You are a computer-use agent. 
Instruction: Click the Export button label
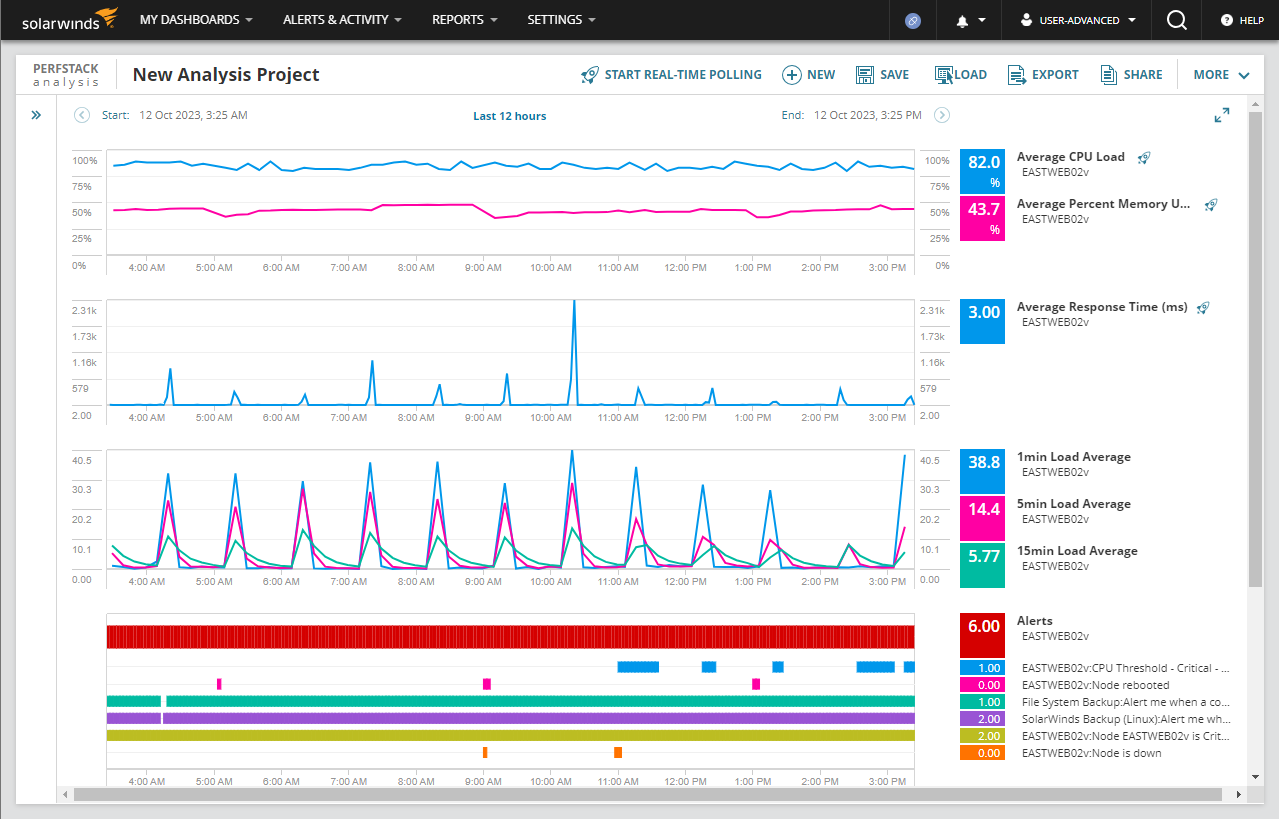[1056, 75]
